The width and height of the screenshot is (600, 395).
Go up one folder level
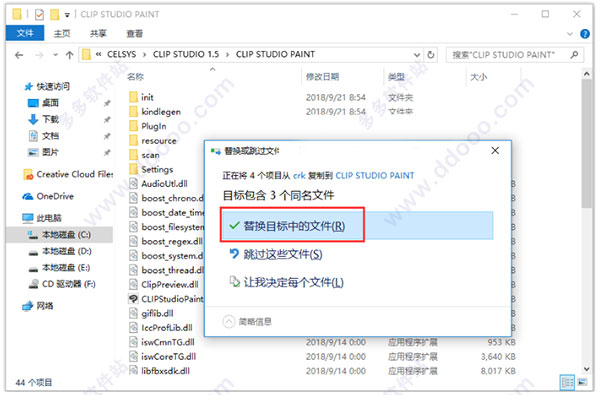69,55
